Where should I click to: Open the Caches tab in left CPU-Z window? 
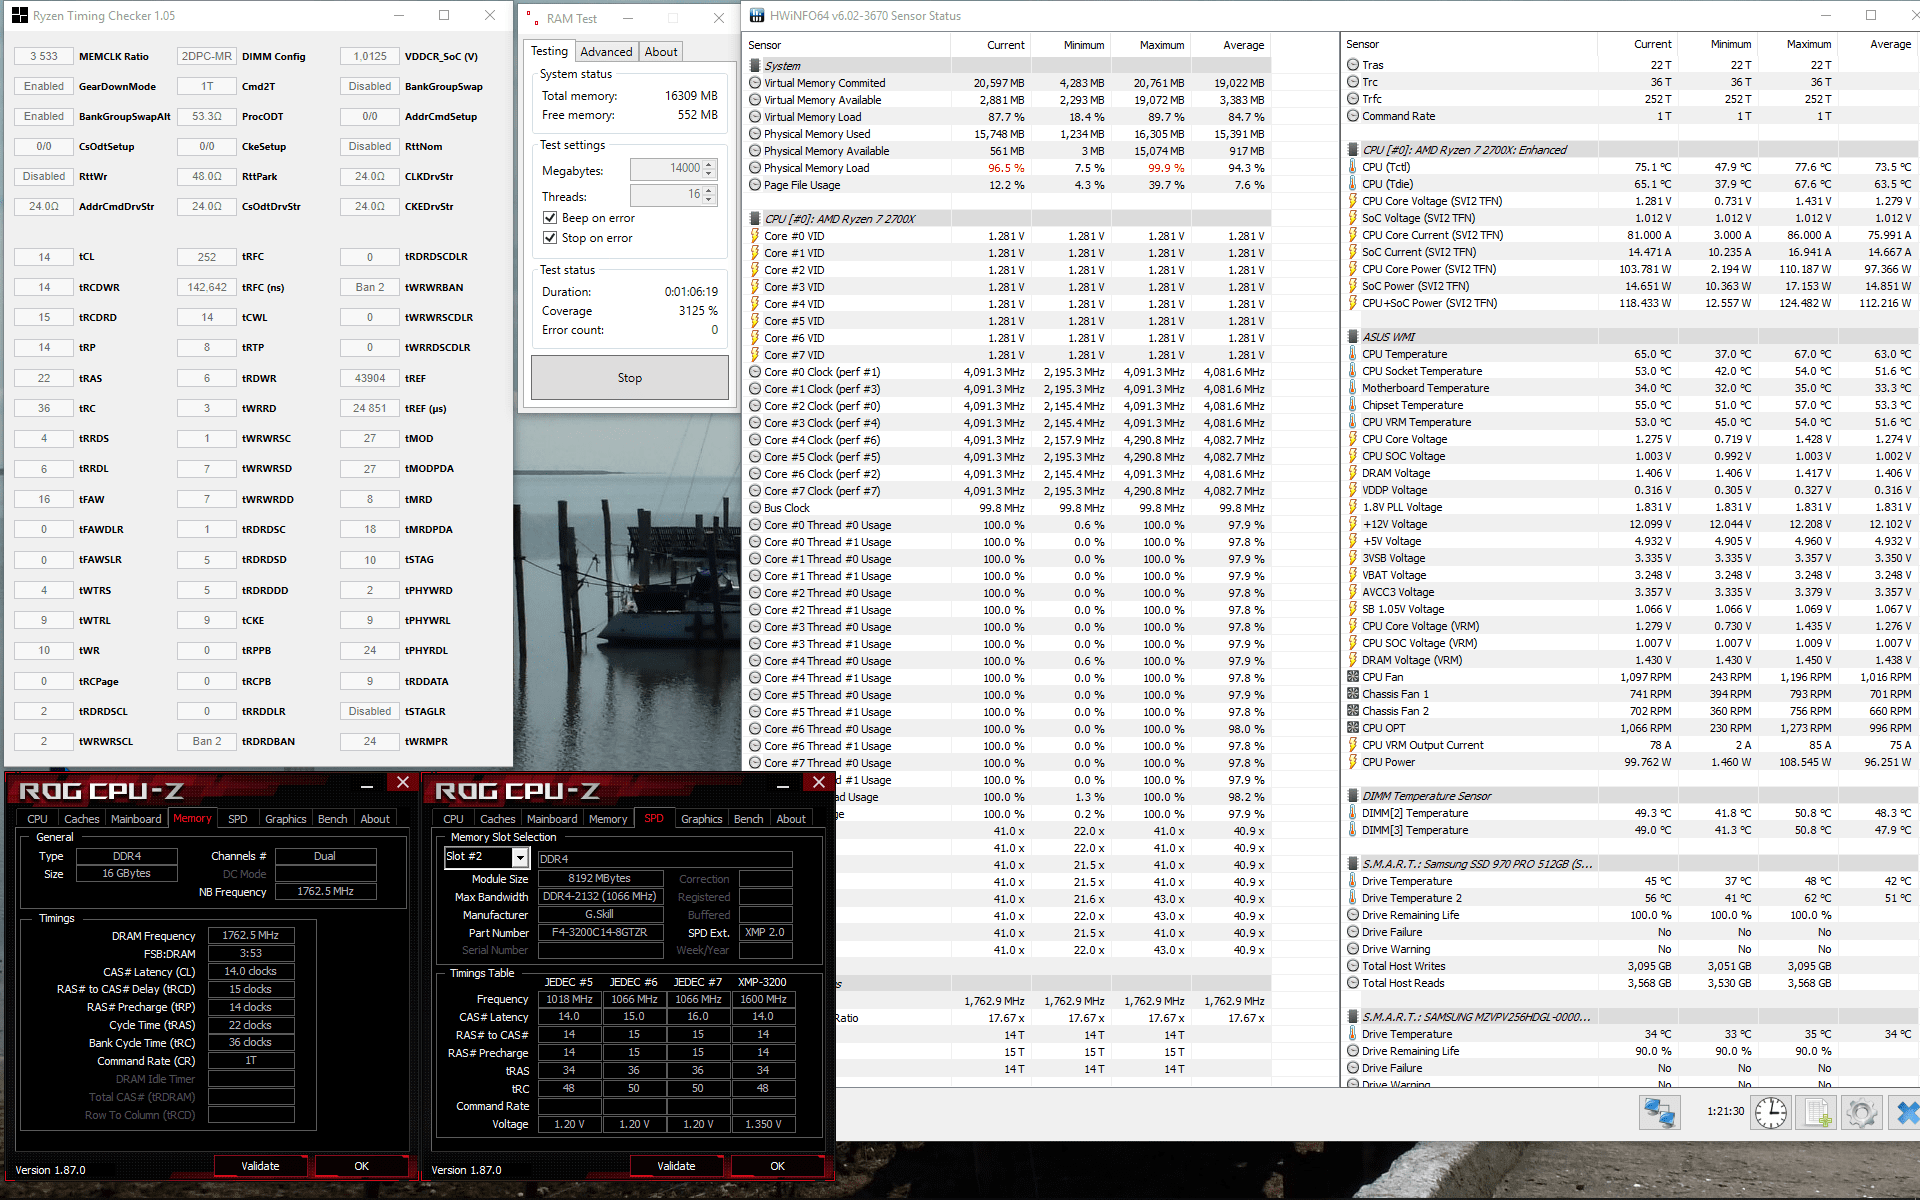coord(82,819)
